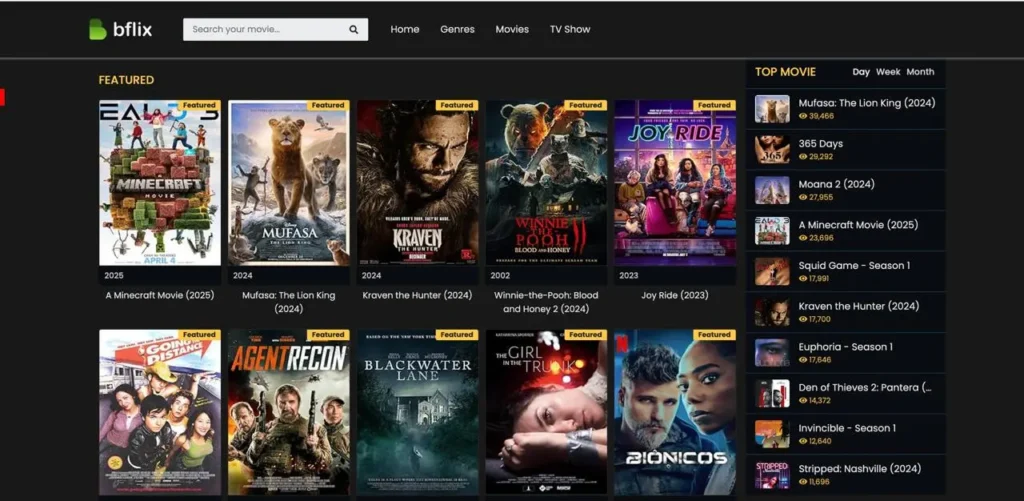Screen dimensions: 1024x501
Task: Click eye views icon beside 39,466
Action: click(803, 116)
